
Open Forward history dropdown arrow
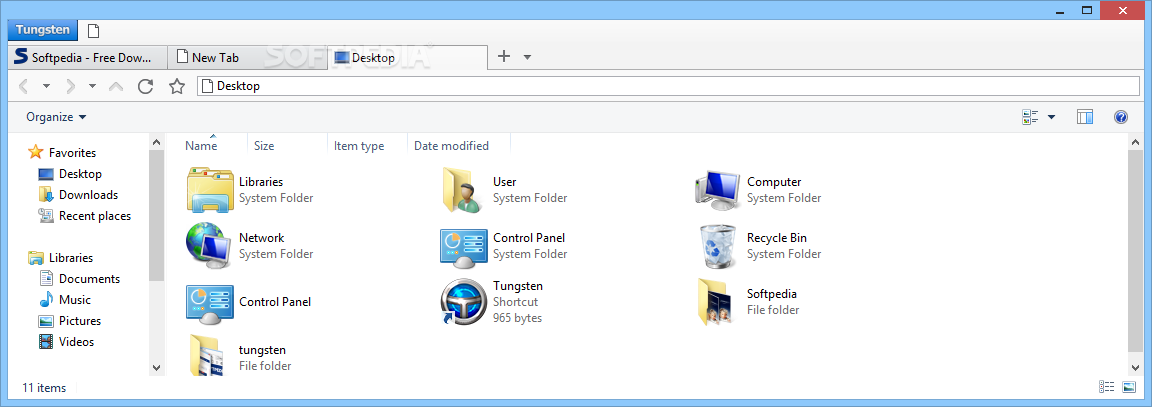[x=93, y=87]
